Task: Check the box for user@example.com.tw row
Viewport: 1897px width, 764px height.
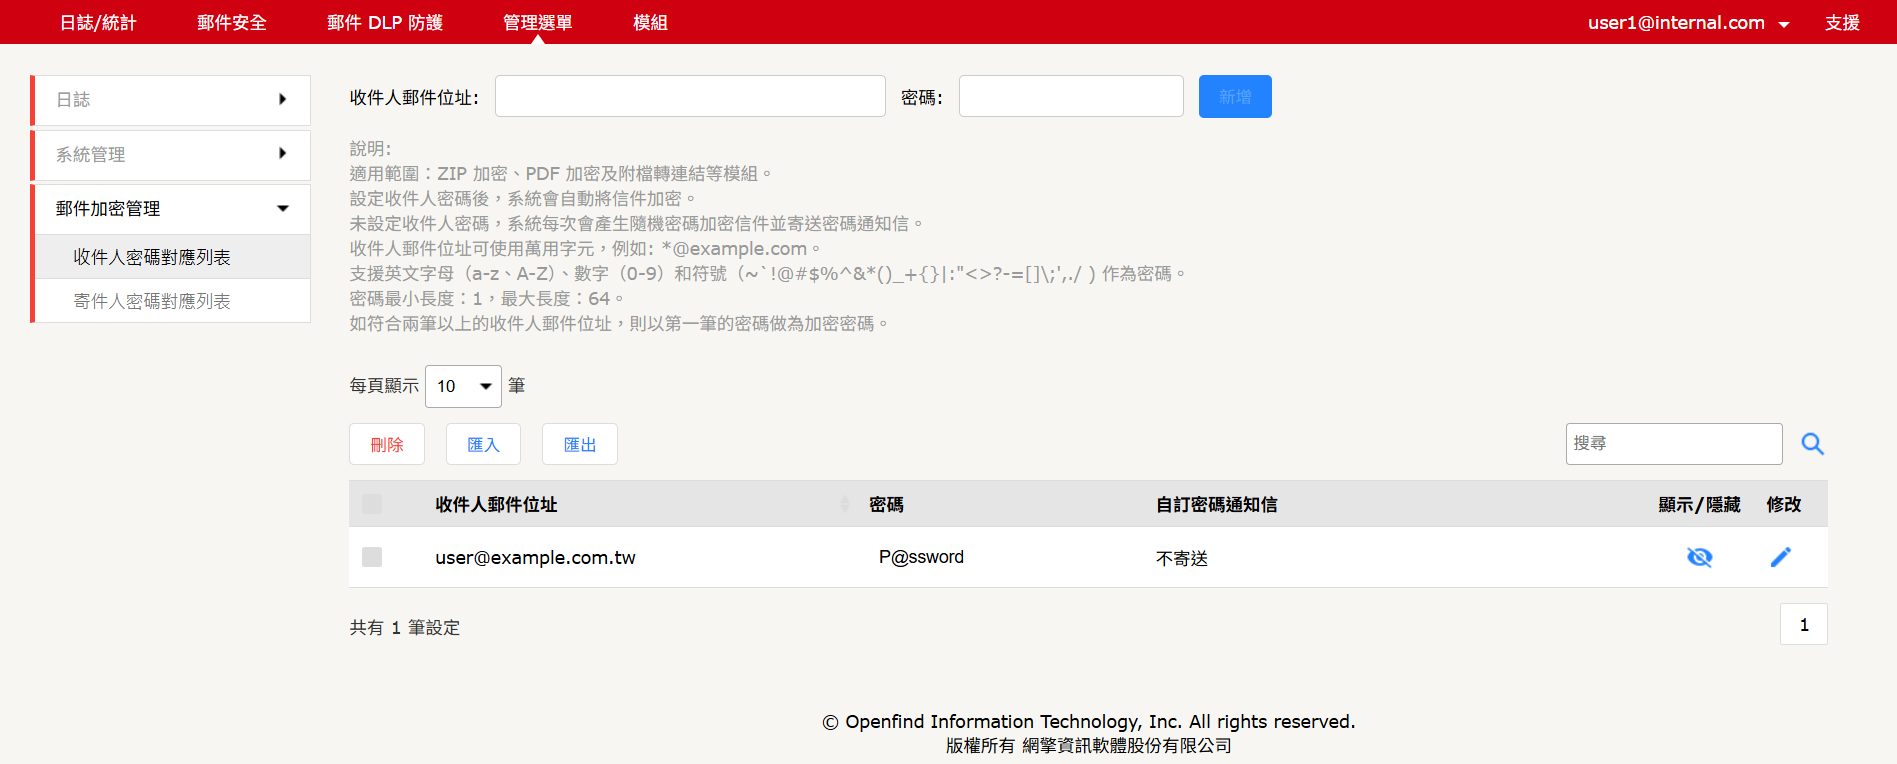Action: tap(372, 557)
